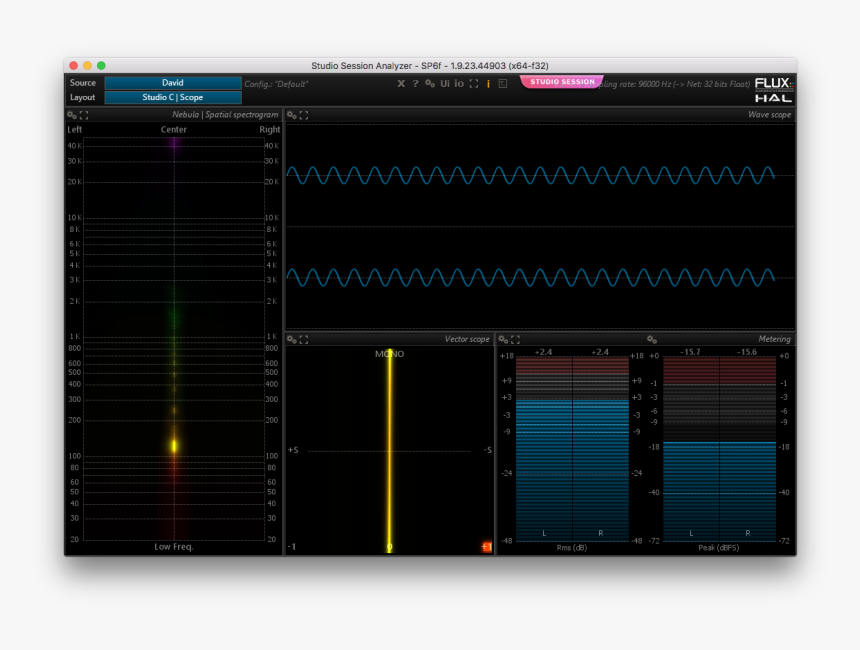This screenshot has height=650, width=860.
Task: Expand the Wave scope panel to fullscreen
Action: click(304, 115)
